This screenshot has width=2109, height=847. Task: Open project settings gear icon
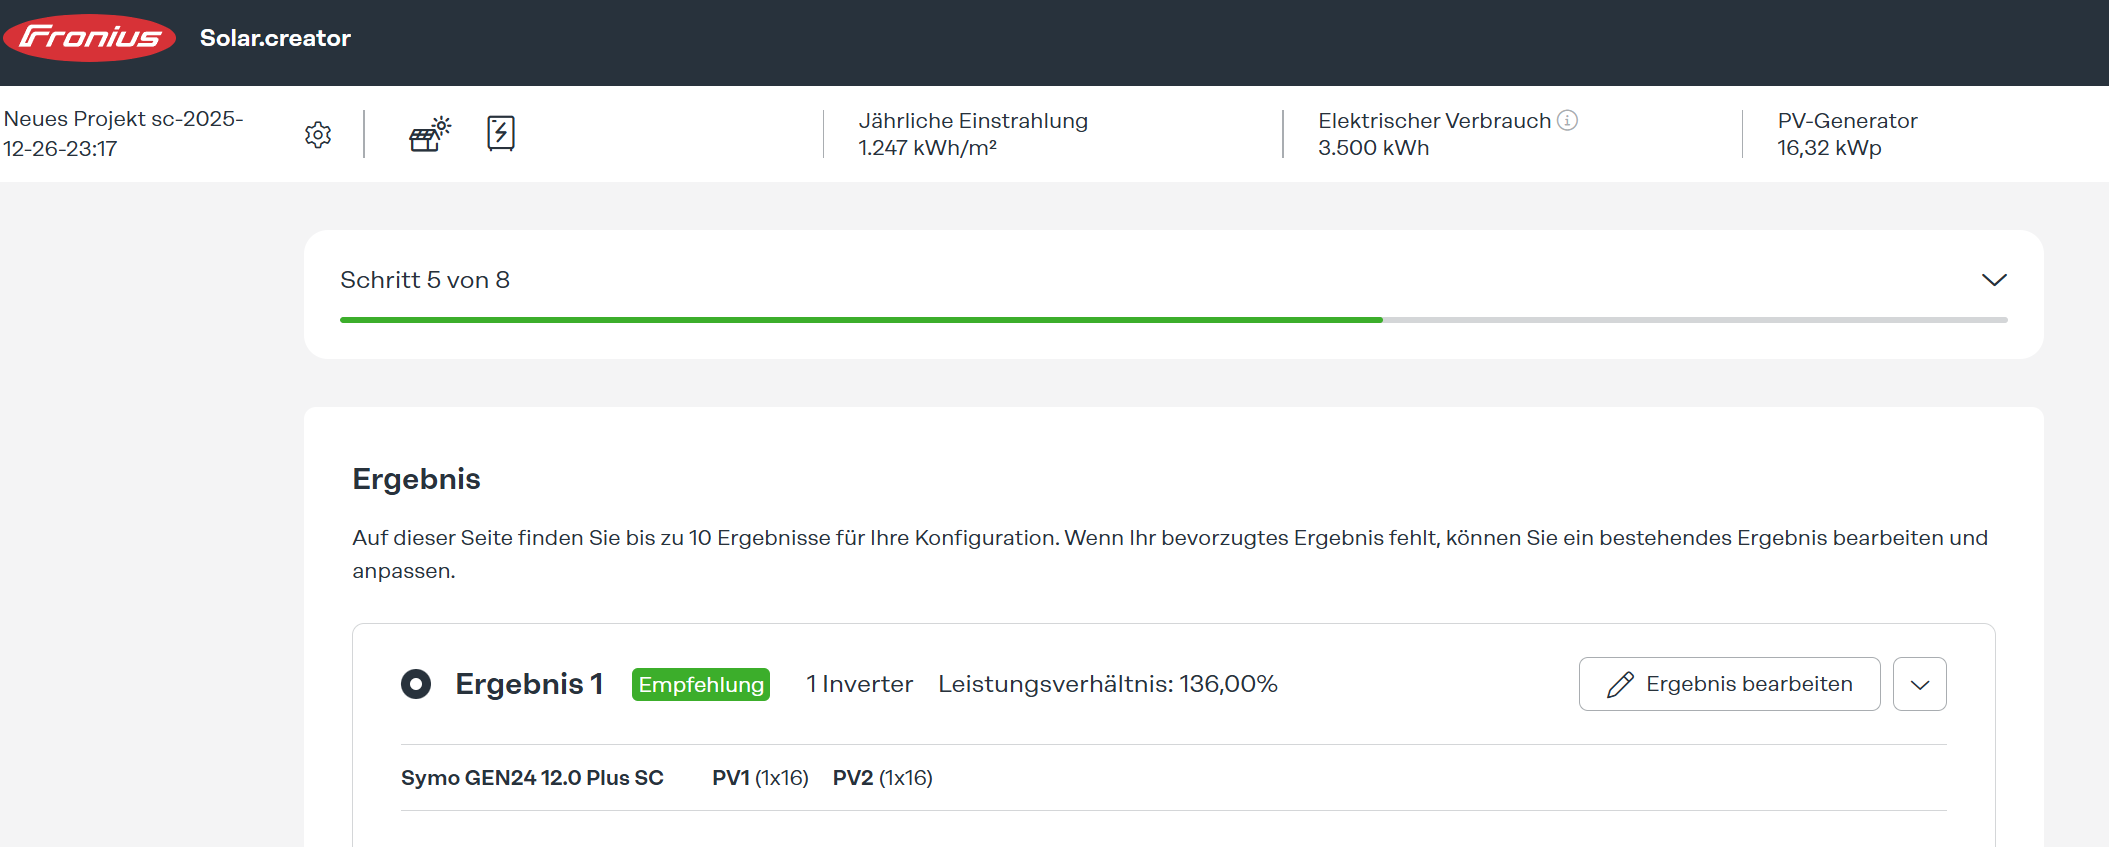(x=318, y=135)
